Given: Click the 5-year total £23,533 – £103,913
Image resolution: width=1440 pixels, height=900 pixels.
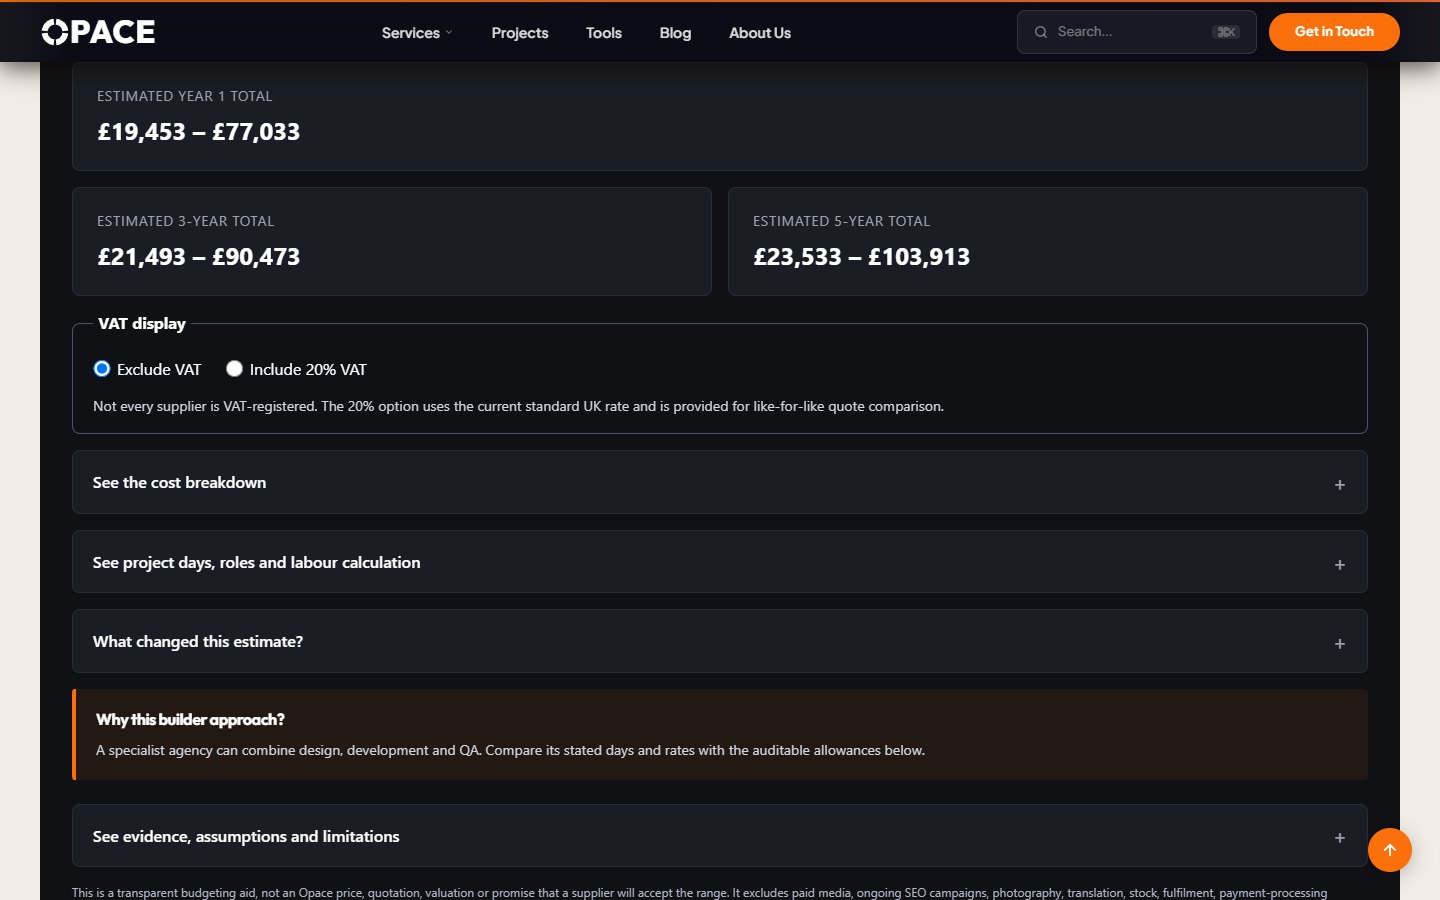Looking at the screenshot, I should point(862,257).
